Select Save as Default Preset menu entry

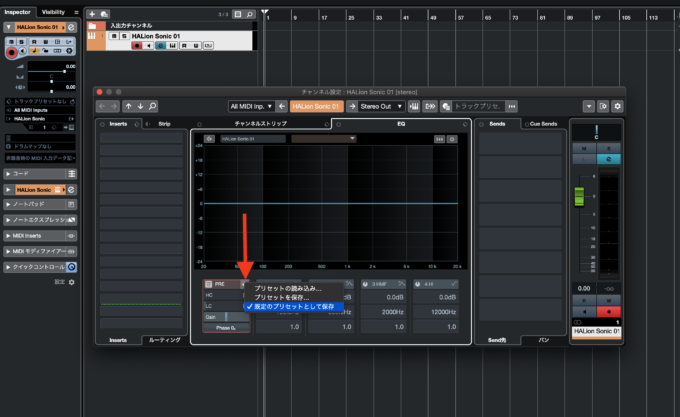[294, 306]
